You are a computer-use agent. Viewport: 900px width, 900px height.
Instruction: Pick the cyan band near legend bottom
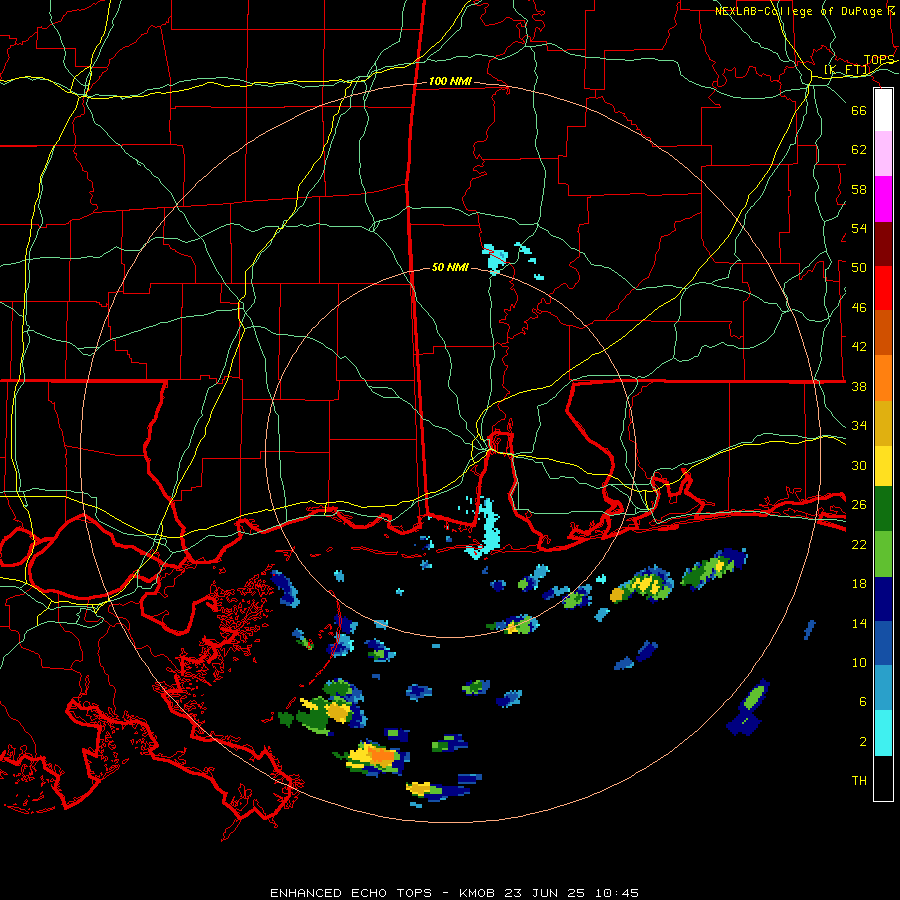[x=883, y=733]
